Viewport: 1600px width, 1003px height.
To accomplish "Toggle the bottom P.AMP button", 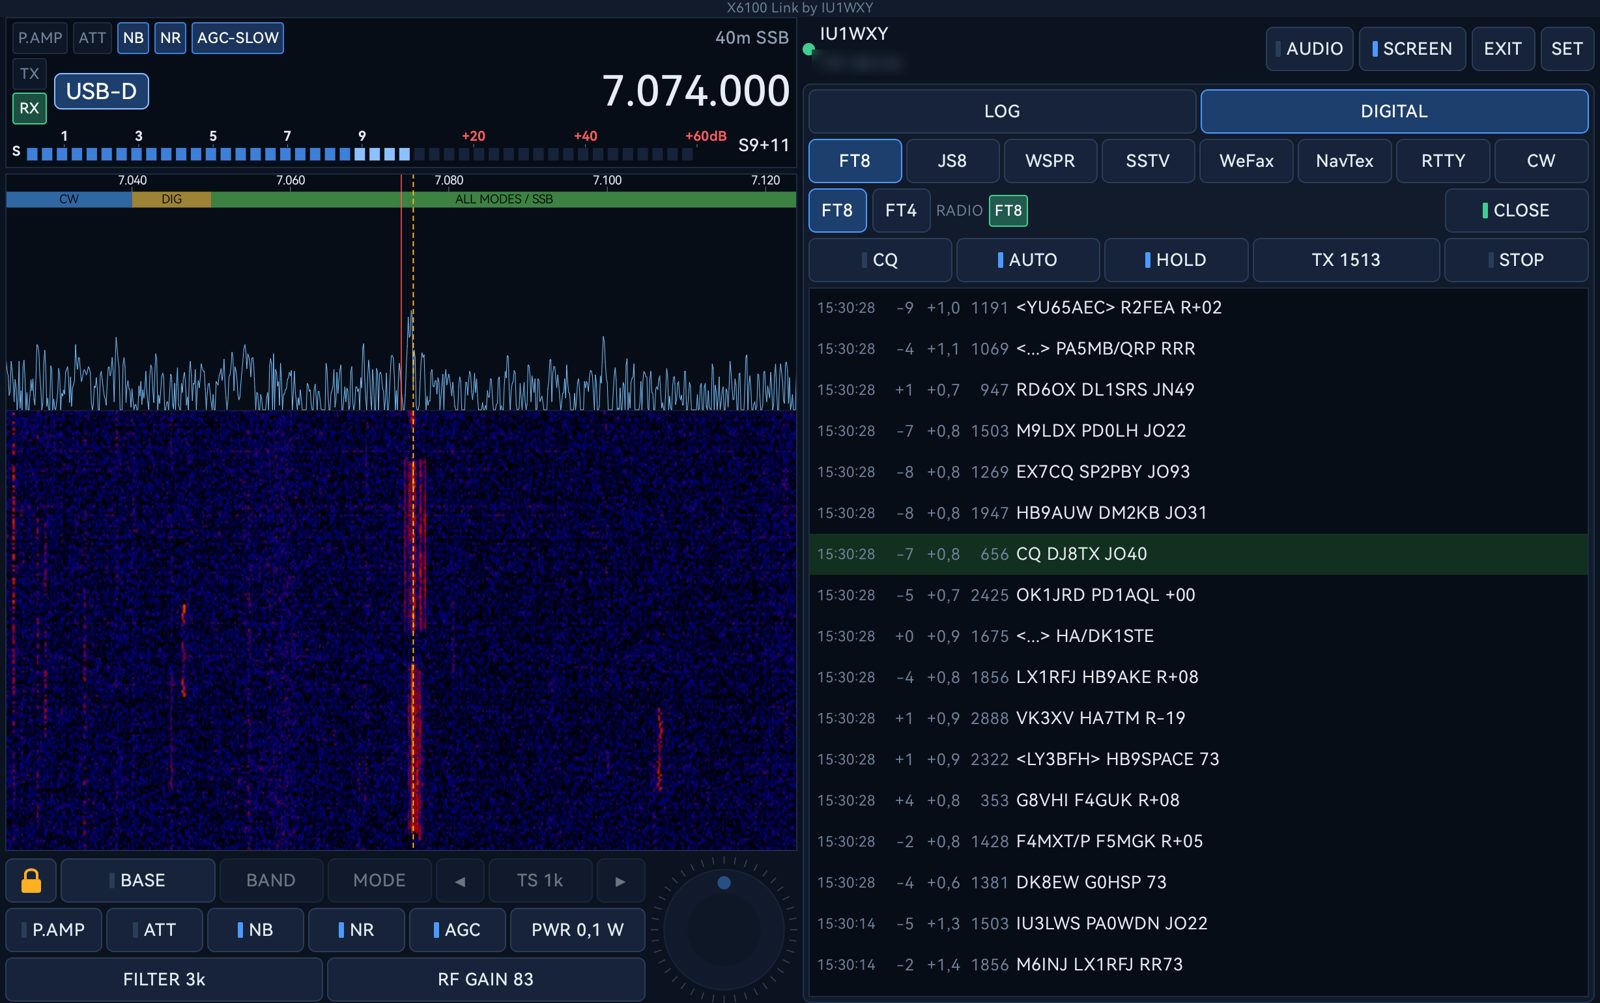I will (x=54, y=929).
